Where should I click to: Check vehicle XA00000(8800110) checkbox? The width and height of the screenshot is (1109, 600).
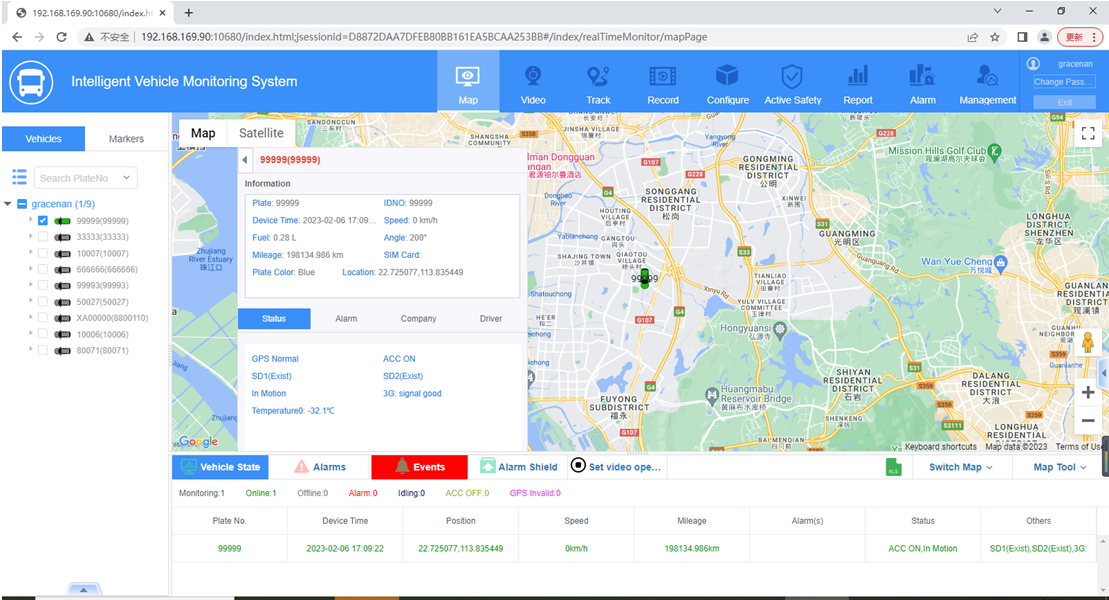coord(42,318)
